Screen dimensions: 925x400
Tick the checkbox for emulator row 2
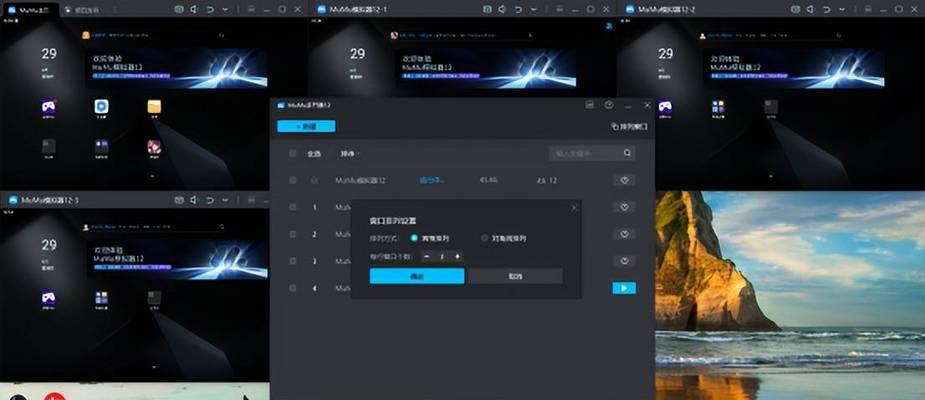[293, 234]
